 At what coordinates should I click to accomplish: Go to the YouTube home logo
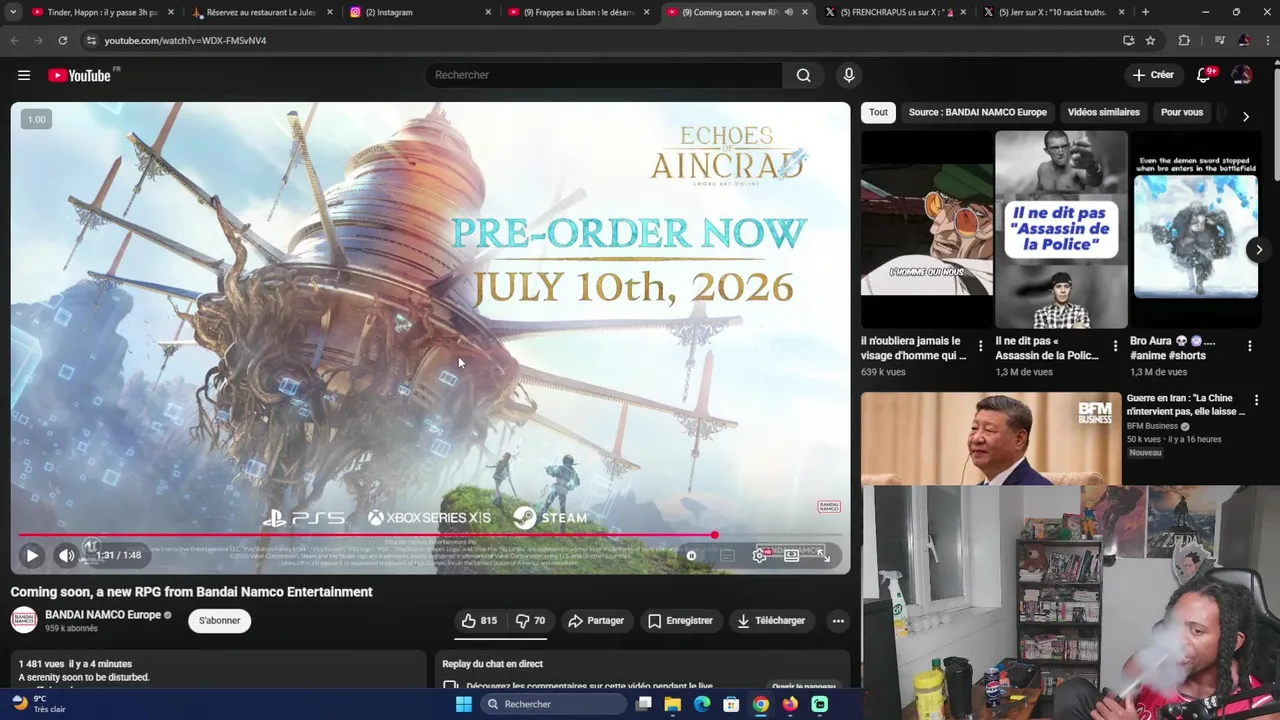pyautogui.click(x=79, y=75)
